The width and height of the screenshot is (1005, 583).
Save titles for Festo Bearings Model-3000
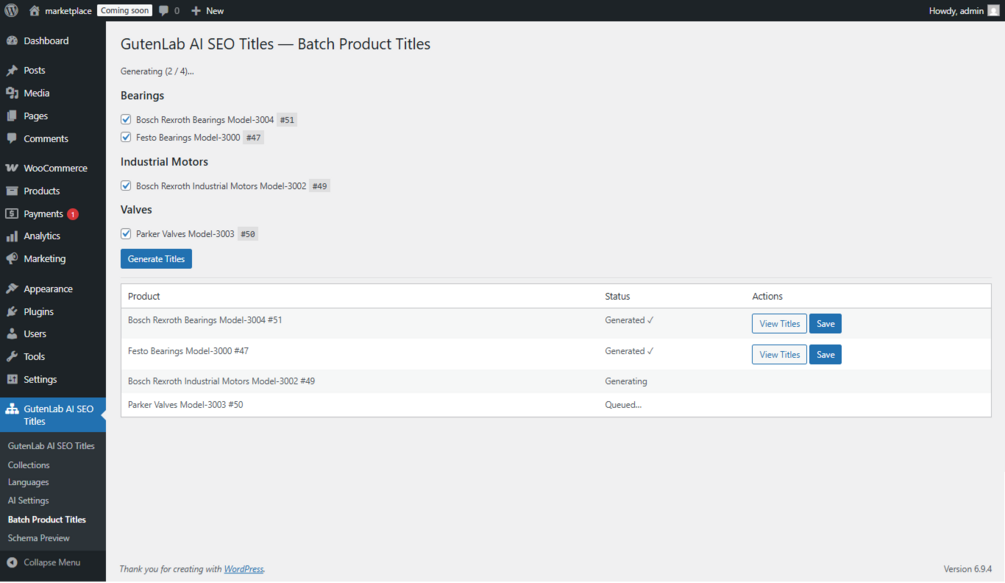[x=825, y=354]
